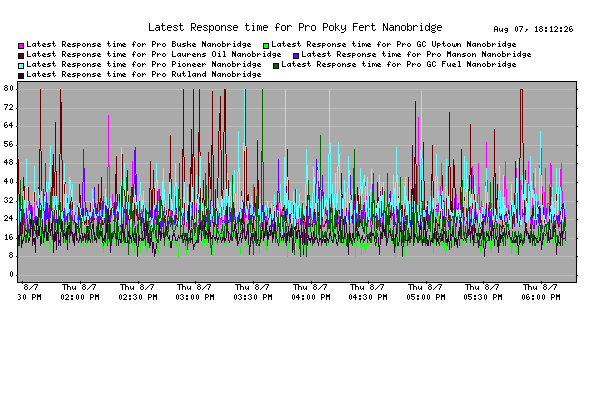Click the dark red Laurens Oil legend swatch
Image resolution: width=616 pixels, height=393 pixels.
coord(21,56)
